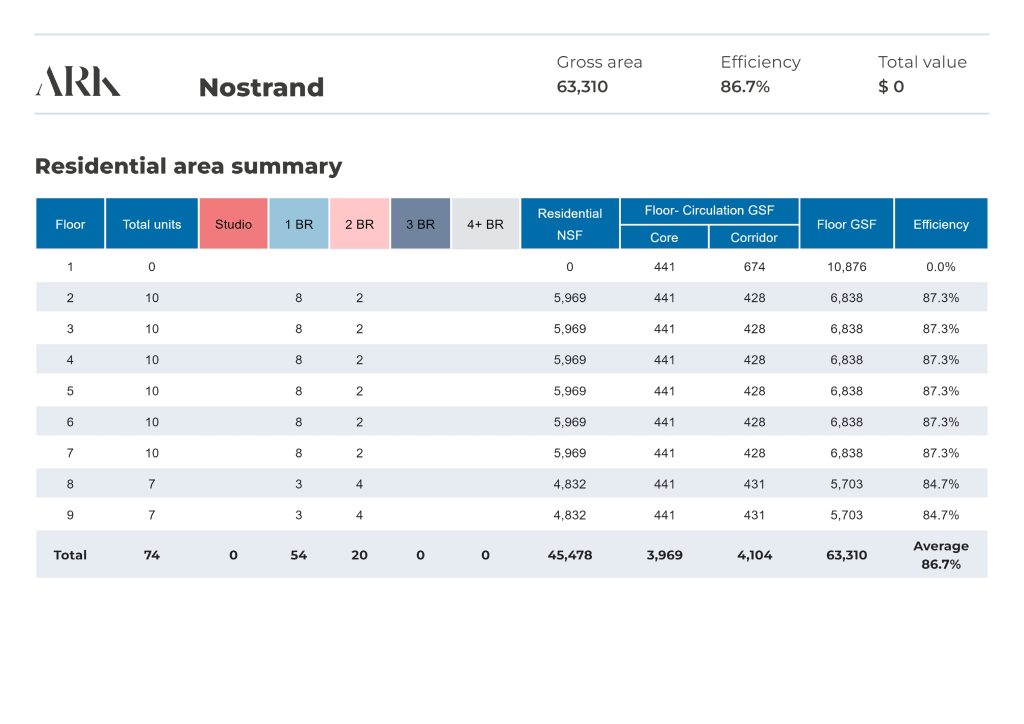Image resolution: width=1024 pixels, height=724 pixels.
Task: Select the Nostrand project title
Action: [x=261, y=88]
